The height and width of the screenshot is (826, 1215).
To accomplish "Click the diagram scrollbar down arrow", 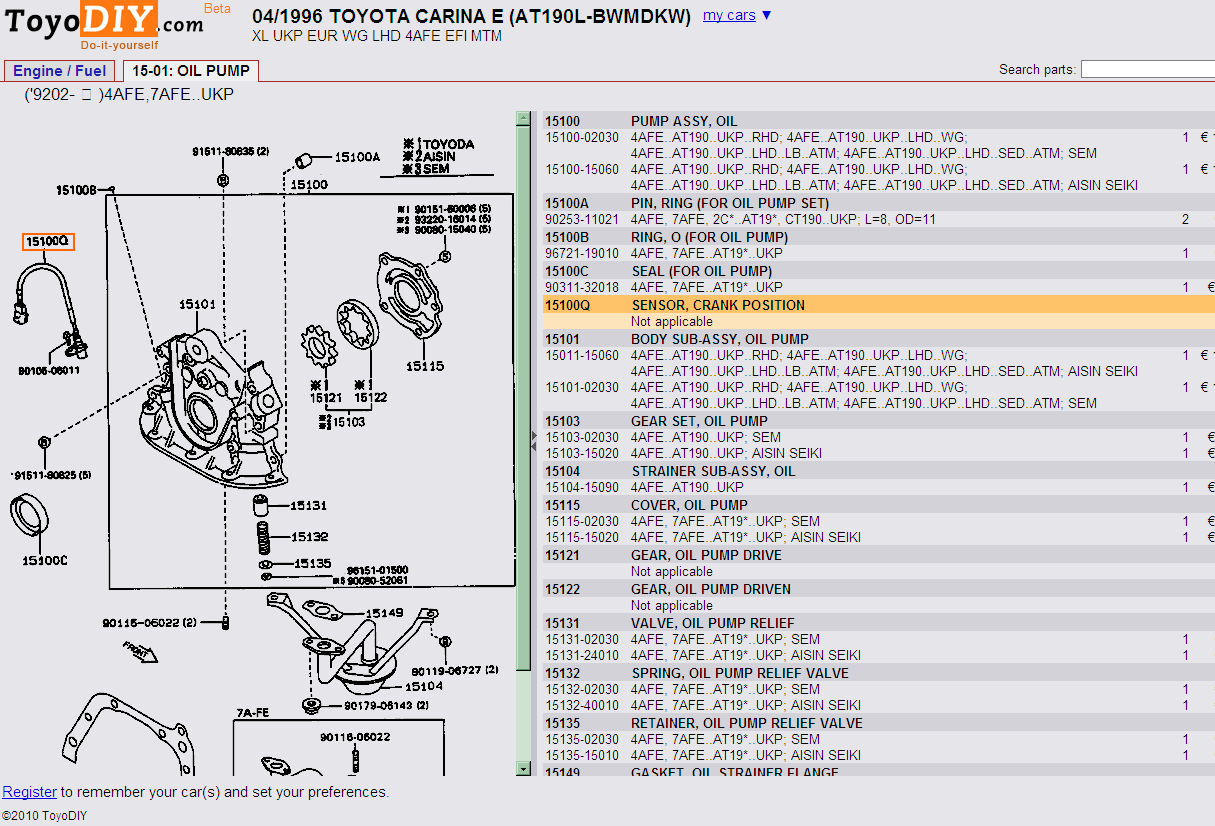I will [523, 768].
